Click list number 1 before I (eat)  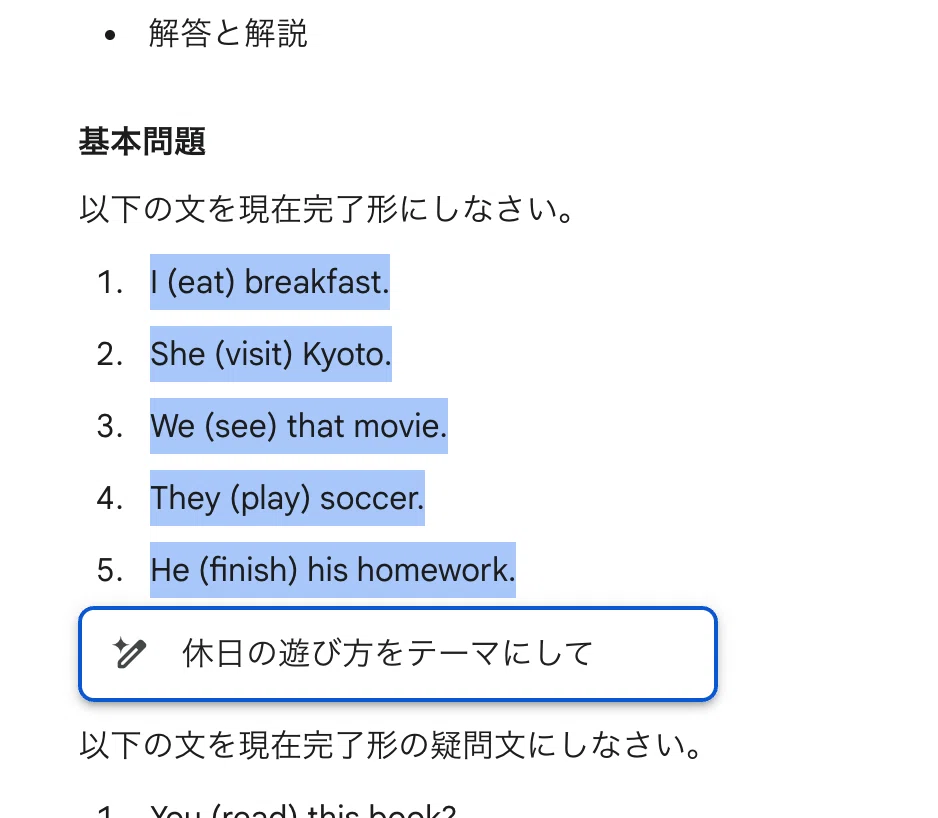pyautogui.click(x=110, y=282)
